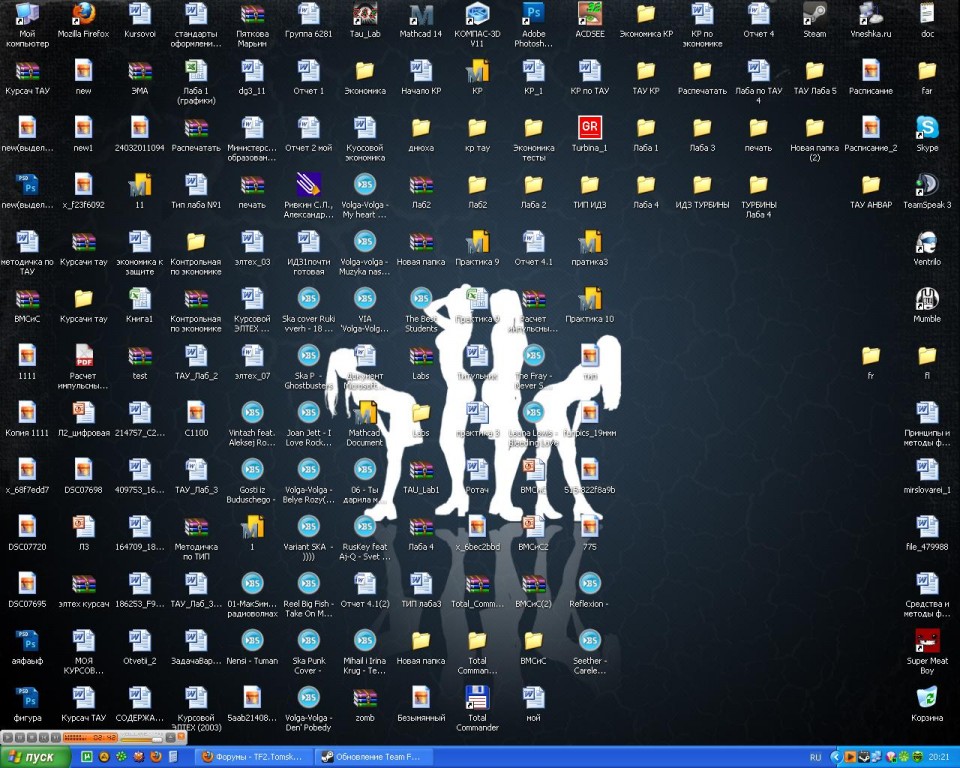The height and width of the screenshot is (768, 960).
Task: Click the Steam icon in system tray
Action: click(x=864, y=757)
